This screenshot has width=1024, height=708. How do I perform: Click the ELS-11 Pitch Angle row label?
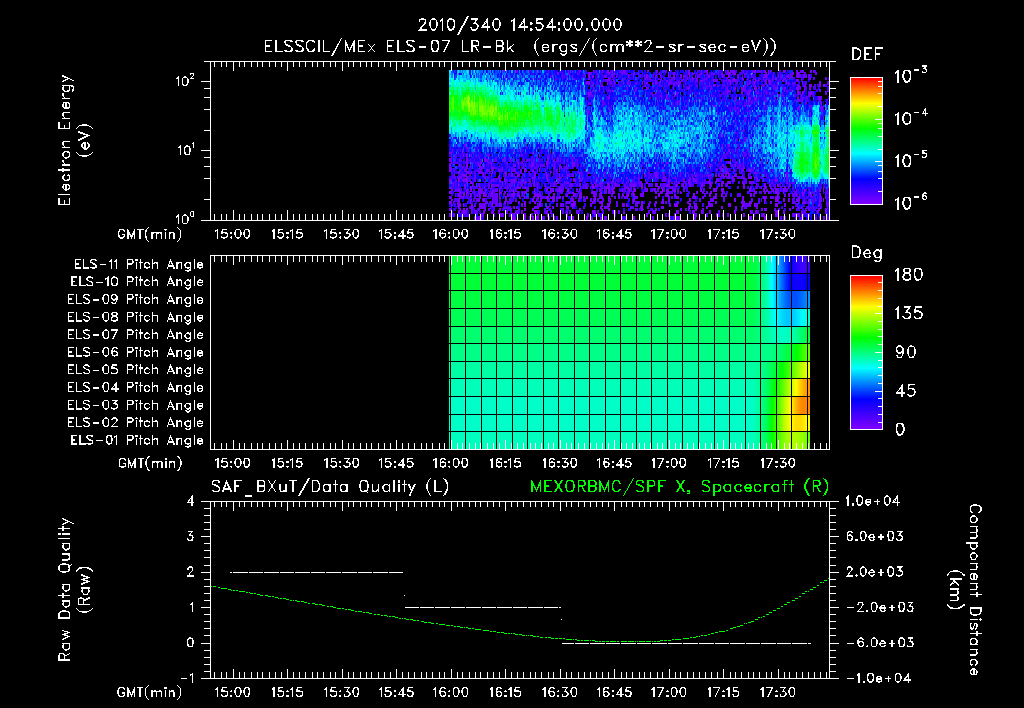point(138,265)
